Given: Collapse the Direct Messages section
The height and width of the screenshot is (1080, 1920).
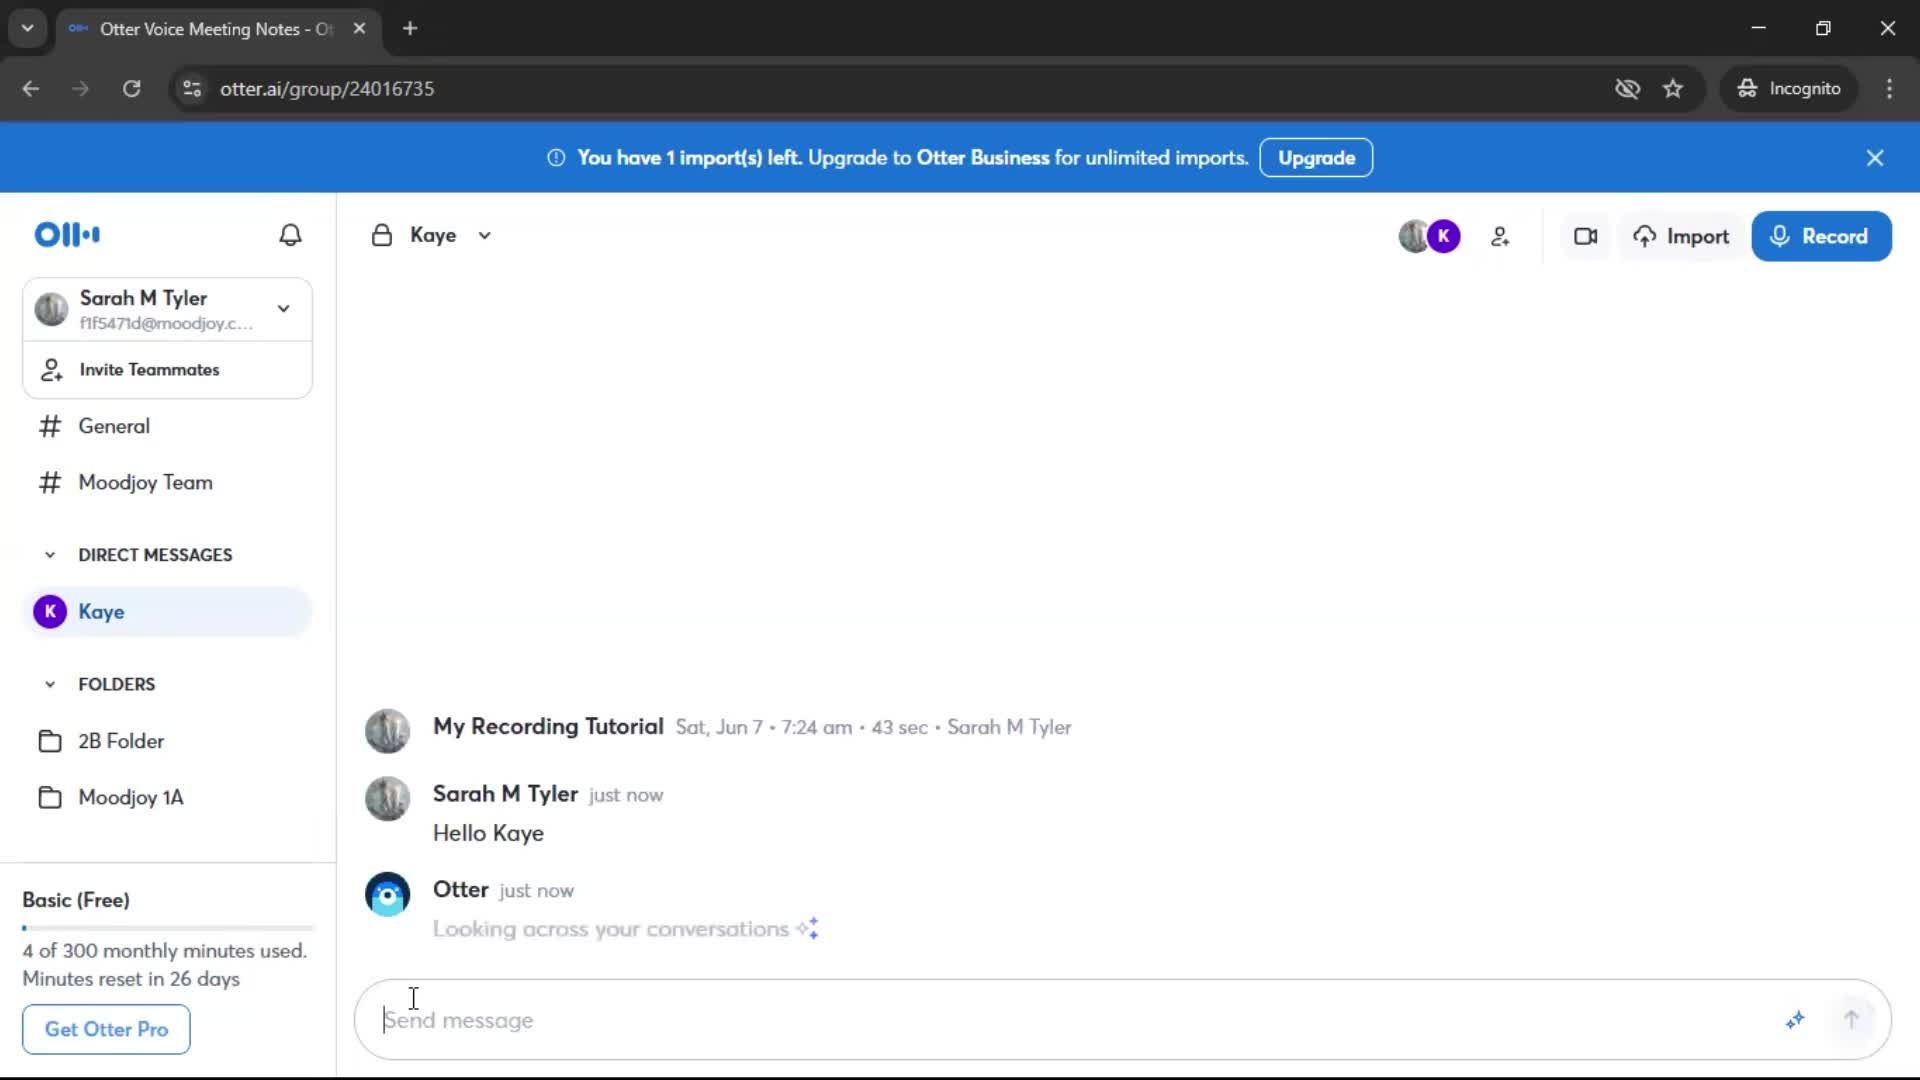Looking at the screenshot, I should [x=50, y=555].
